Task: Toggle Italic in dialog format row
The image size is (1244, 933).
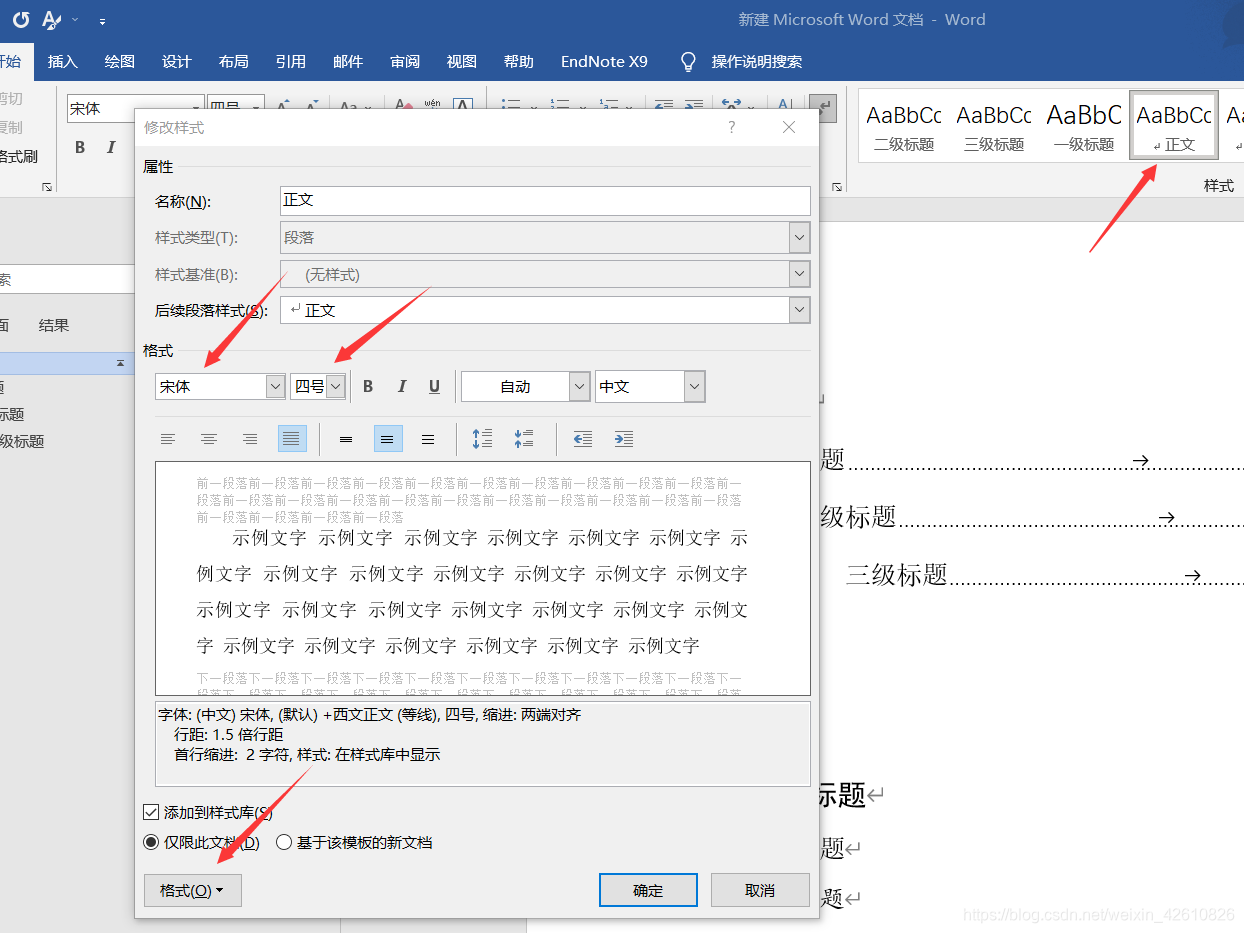Action: click(x=402, y=386)
